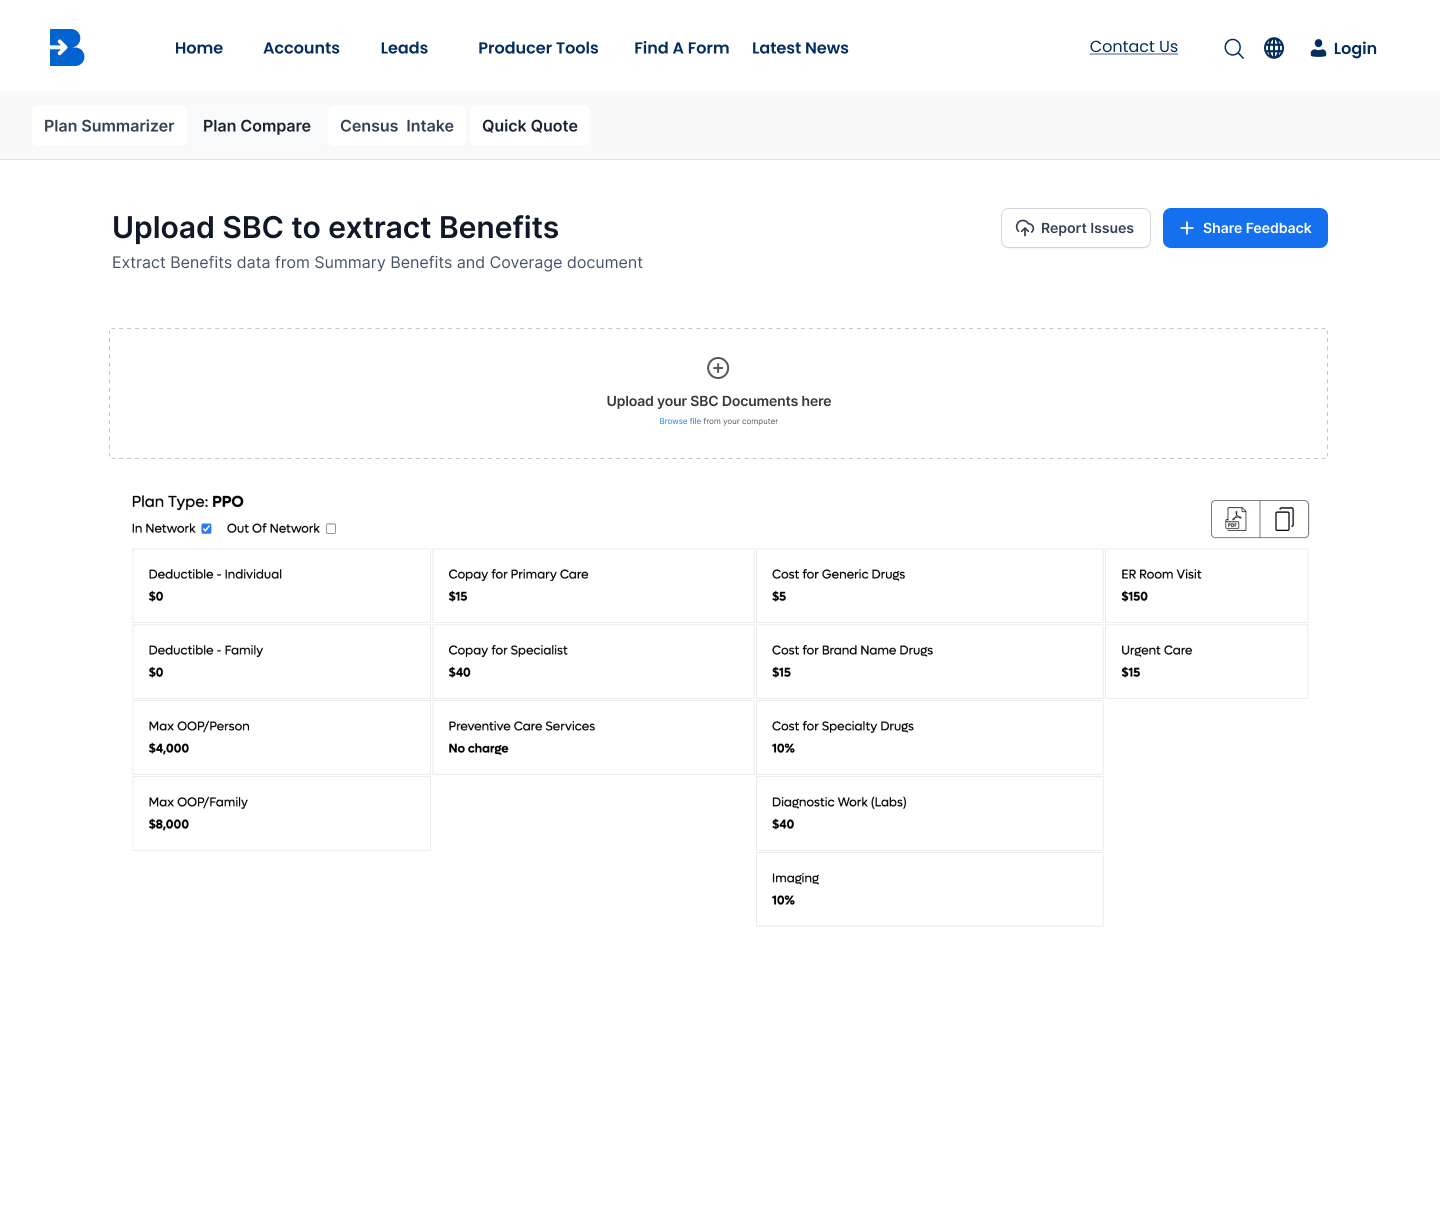
Task: Click the Browse file link
Action: 680,421
